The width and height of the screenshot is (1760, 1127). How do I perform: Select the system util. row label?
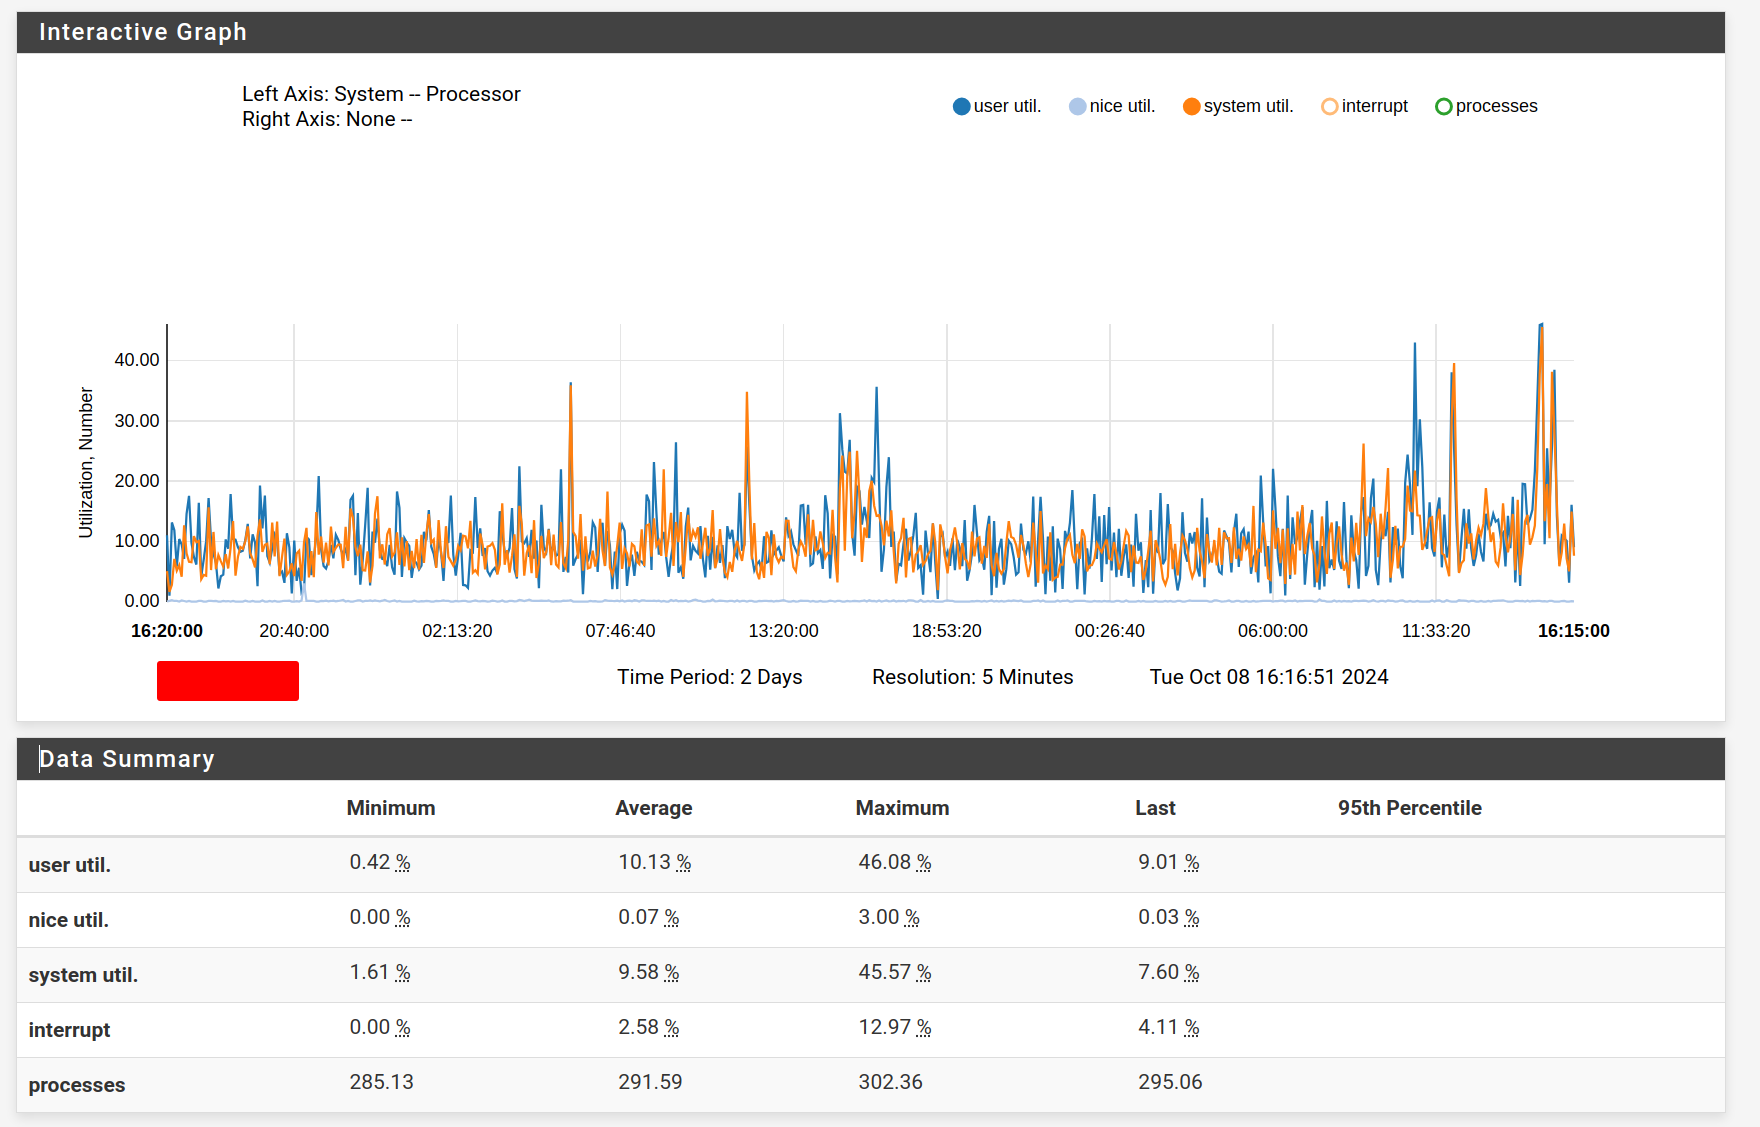[83, 975]
